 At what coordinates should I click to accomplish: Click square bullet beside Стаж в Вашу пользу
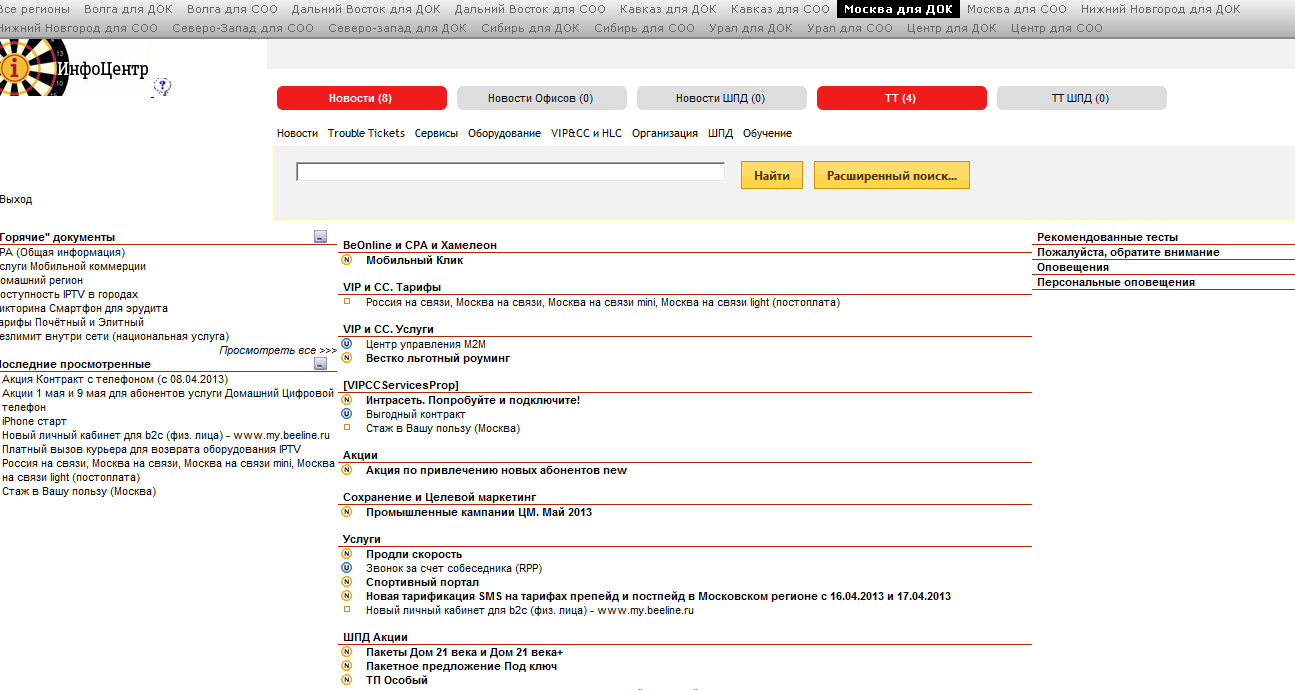pos(347,427)
